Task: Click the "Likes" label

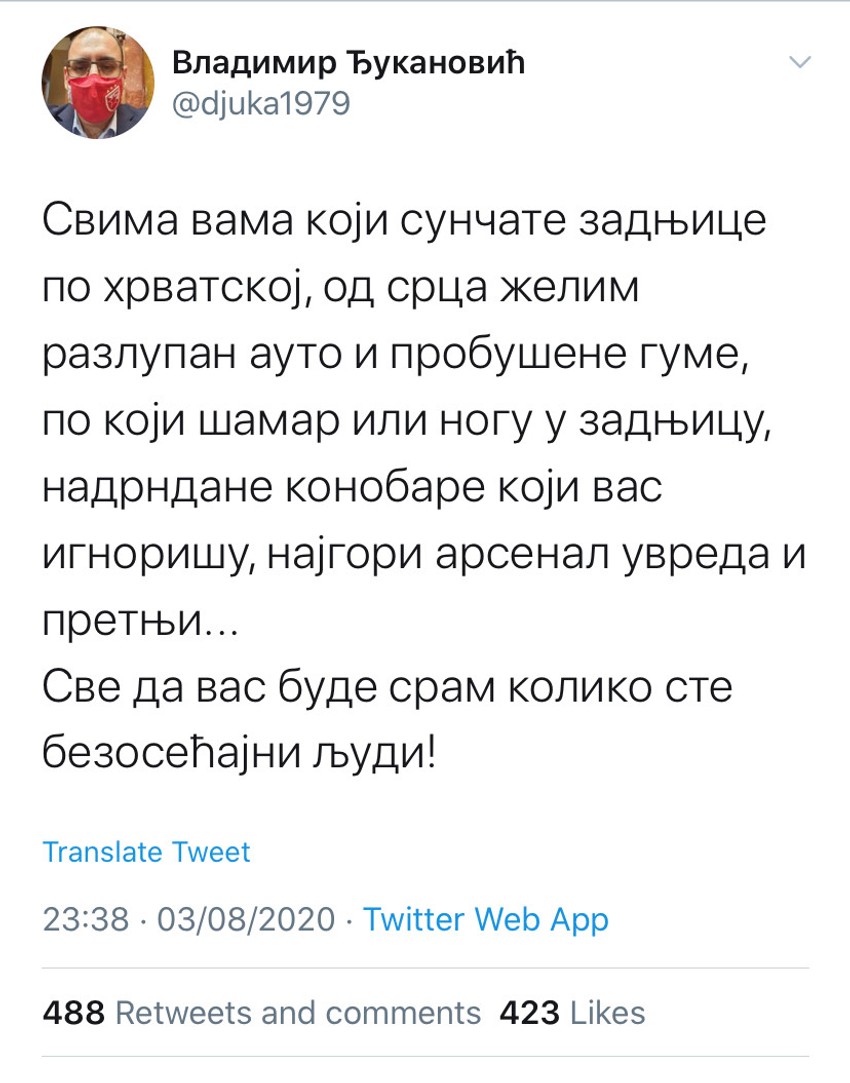Action: point(607,1012)
